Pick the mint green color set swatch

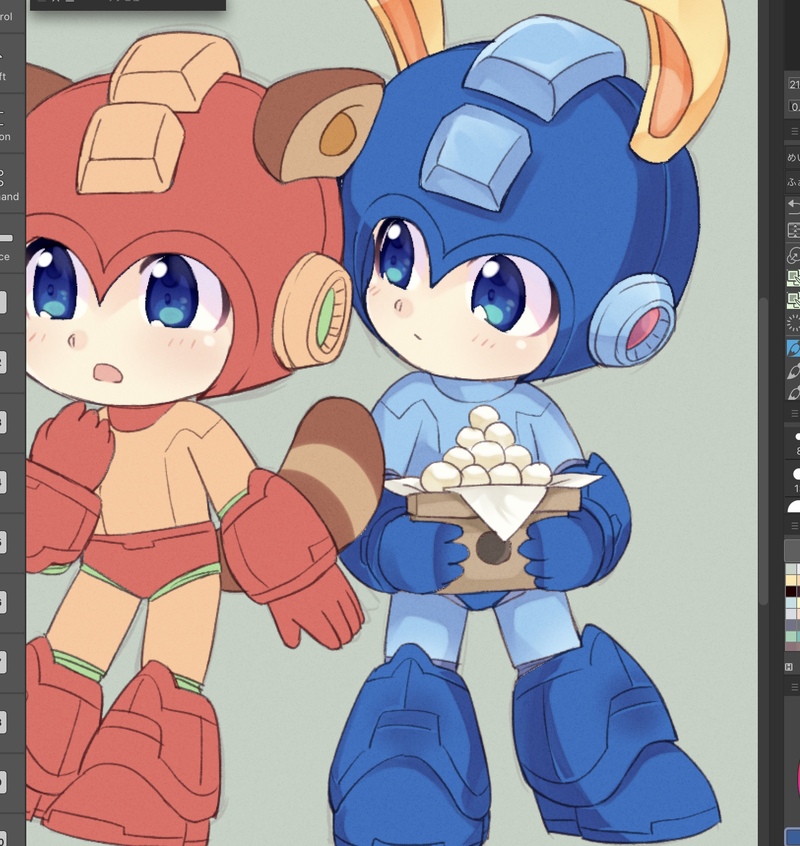[792, 636]
